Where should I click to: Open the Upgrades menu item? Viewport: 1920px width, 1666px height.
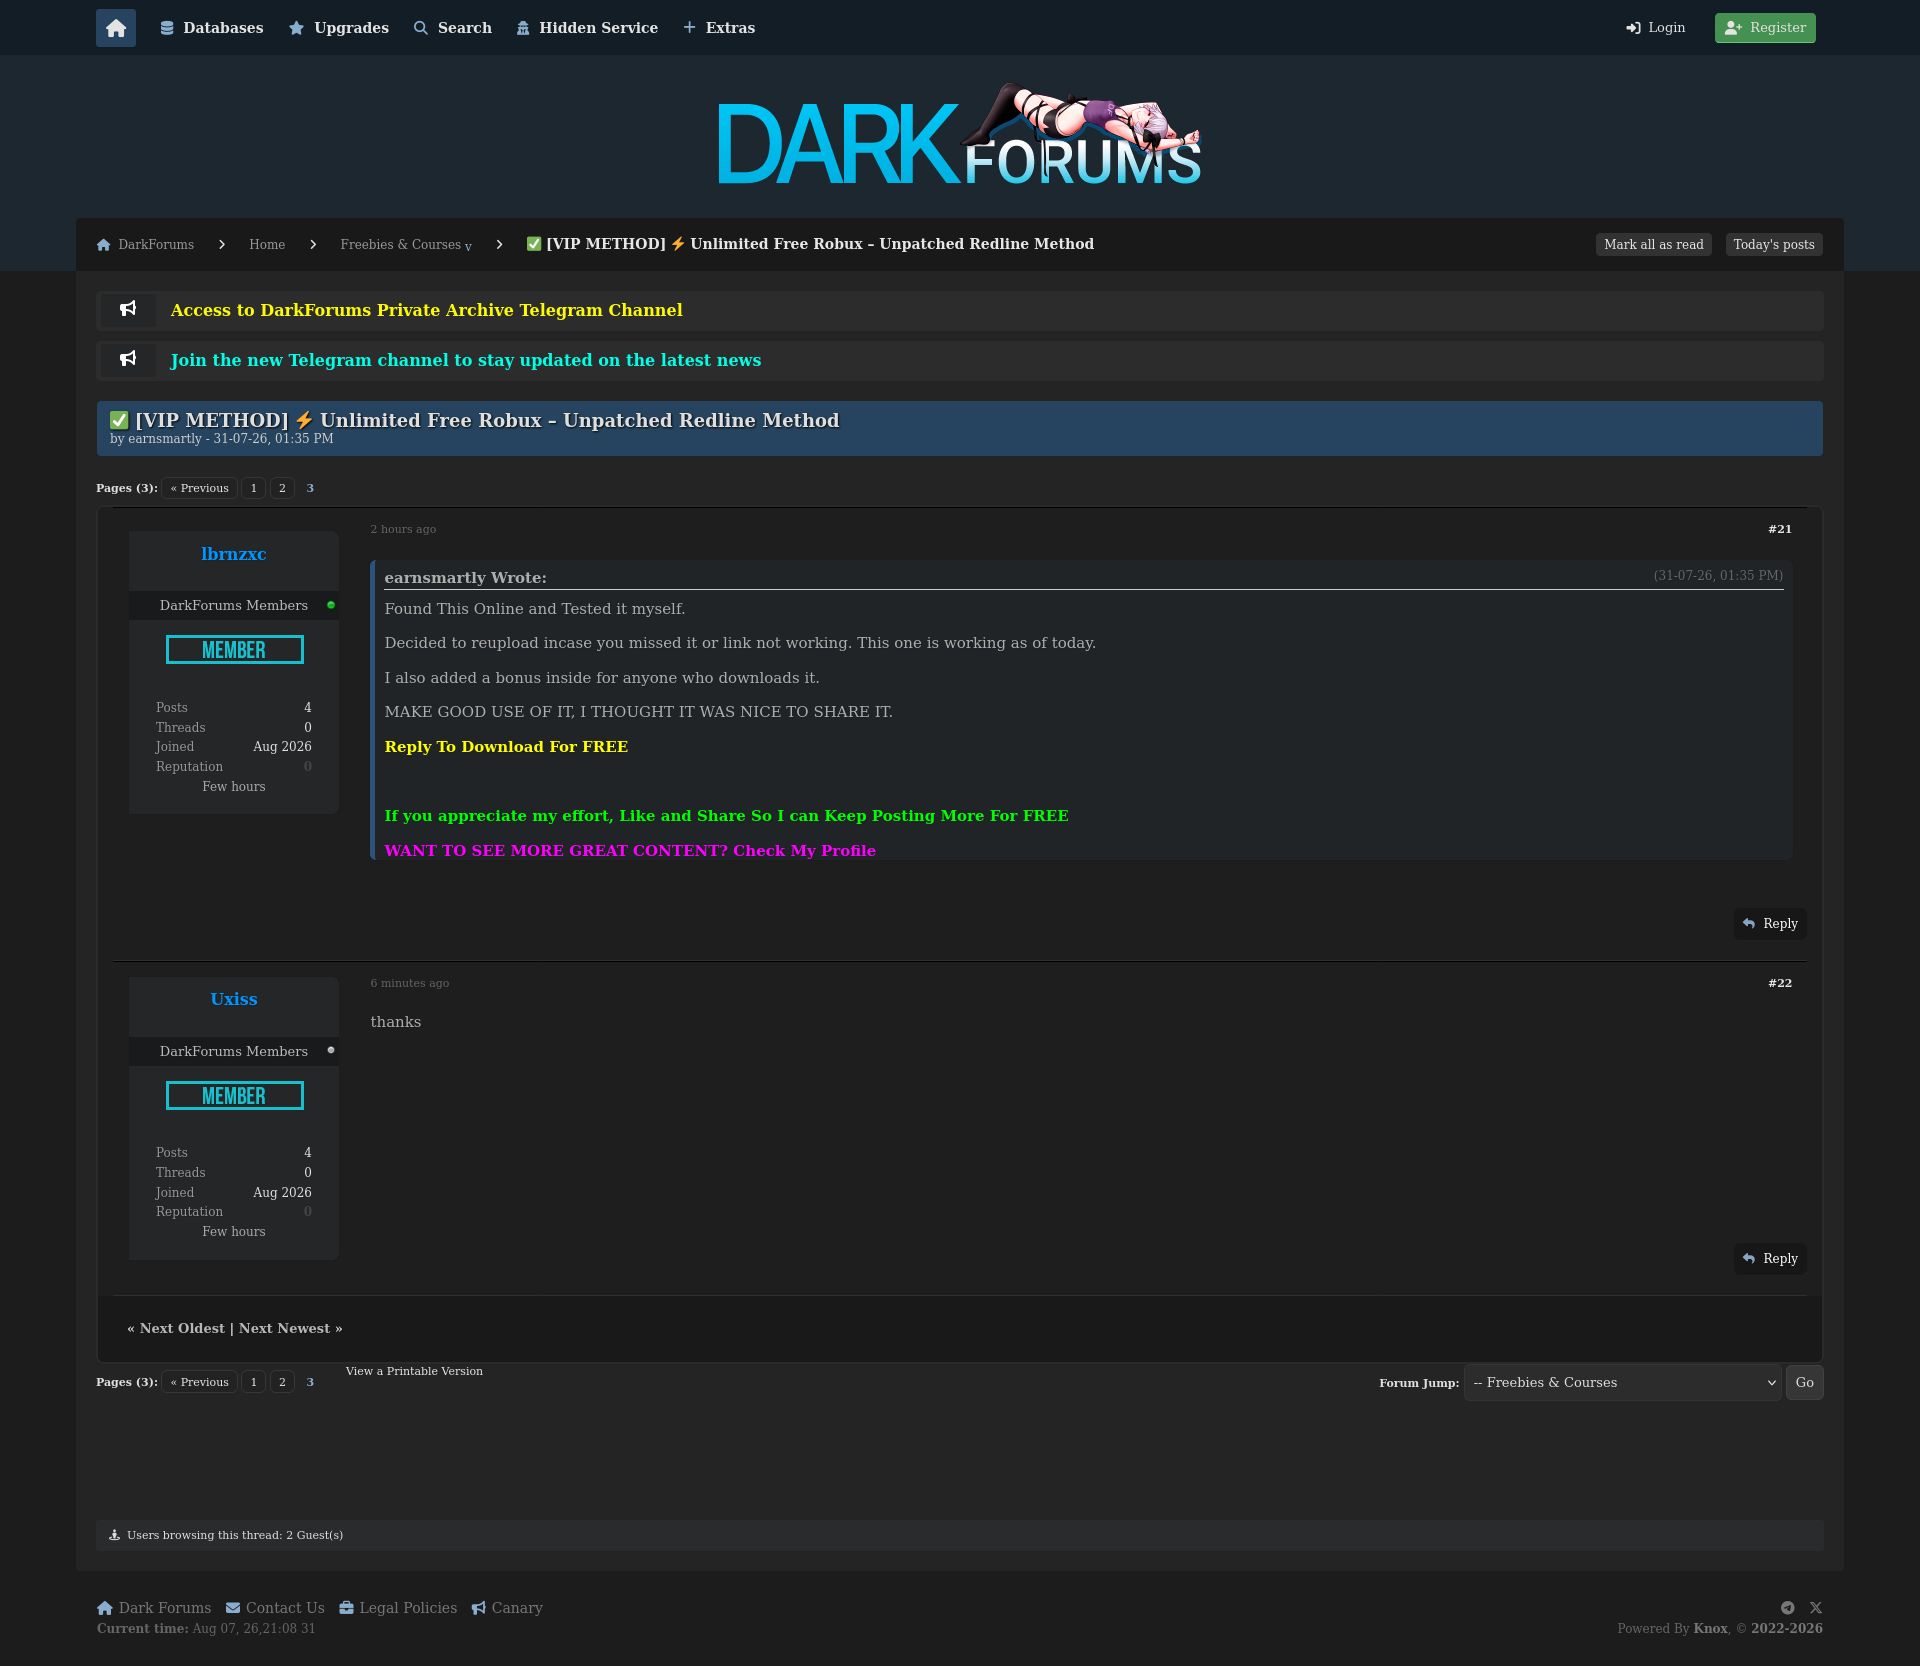pyautogui.click(x=339, y=28)
